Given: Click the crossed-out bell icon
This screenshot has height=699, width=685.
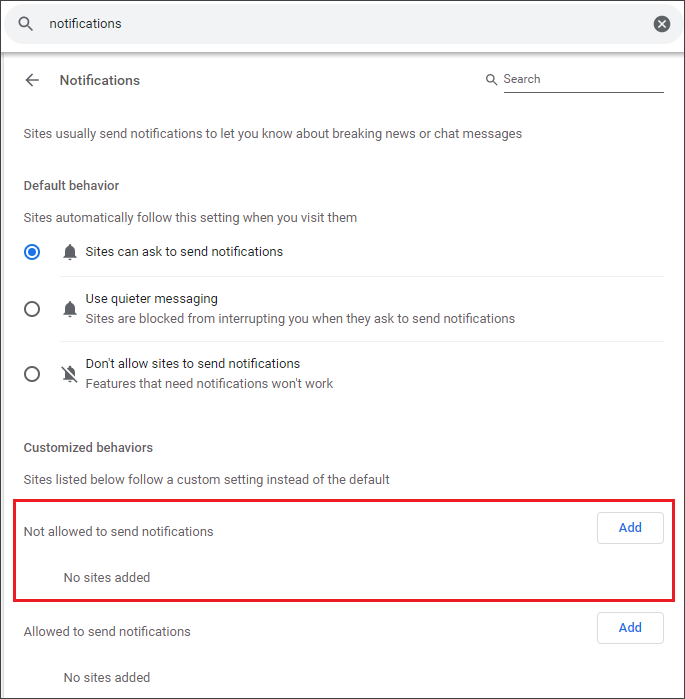Looking at the screenshot, I should [x=70, y=374].
